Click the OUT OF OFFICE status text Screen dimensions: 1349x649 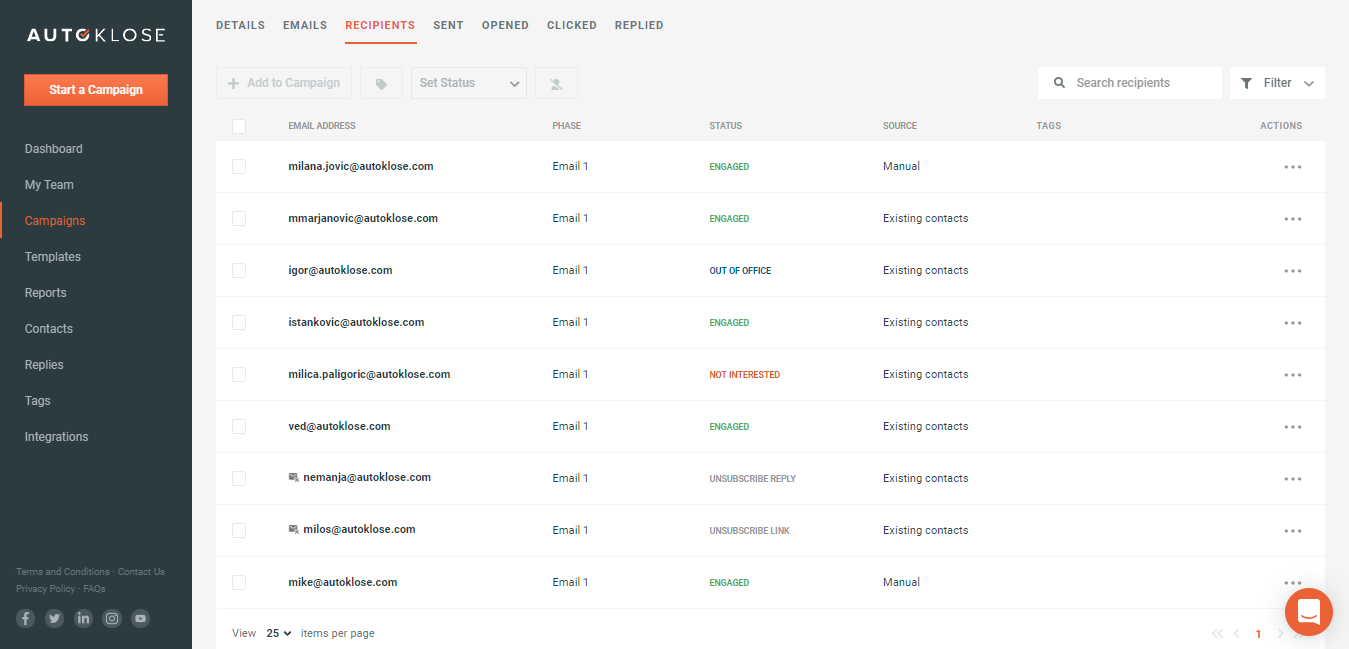tap(741, 271)
